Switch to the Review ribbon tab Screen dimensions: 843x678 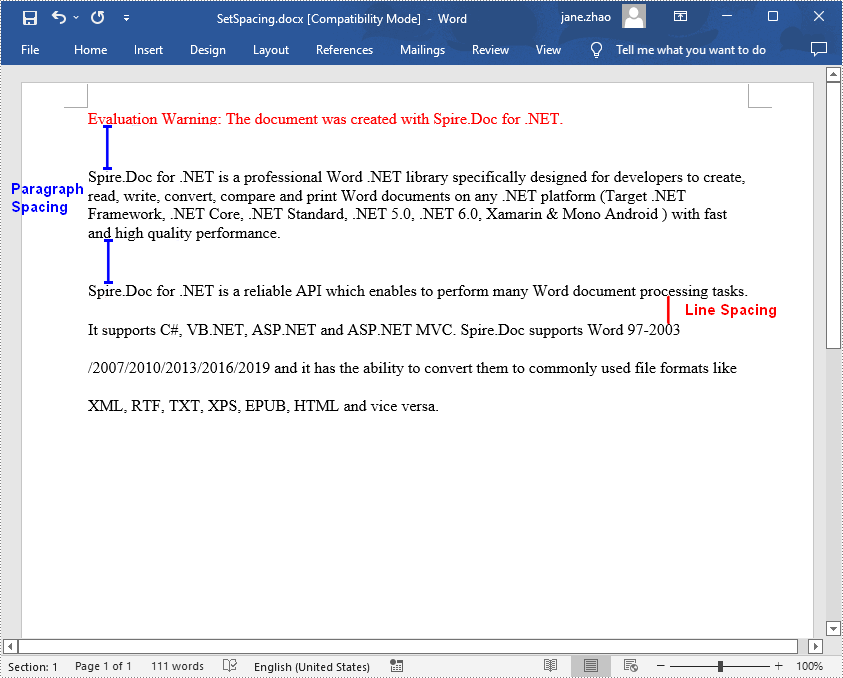click(490, 49)
